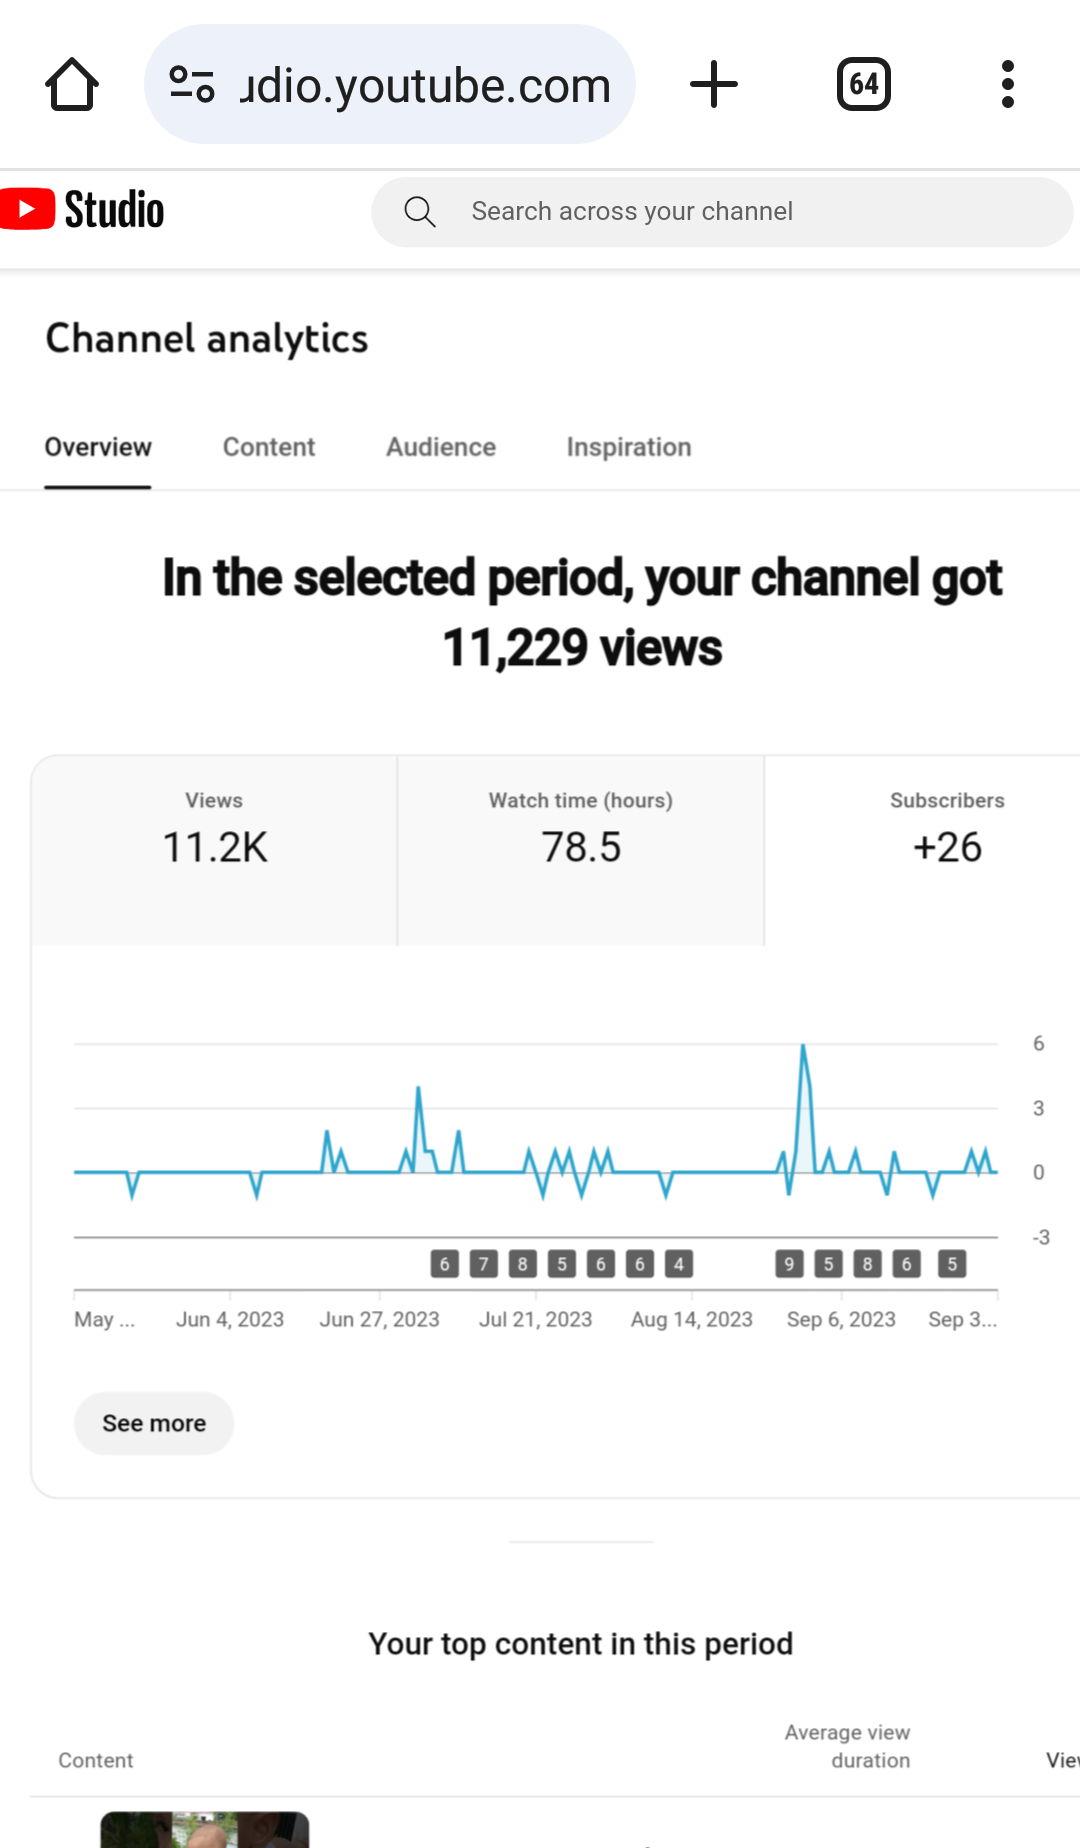This screenshot has width=1080, height=1848.
Task: Open the browser overflow menu
Action: (x=1007, y=84)
